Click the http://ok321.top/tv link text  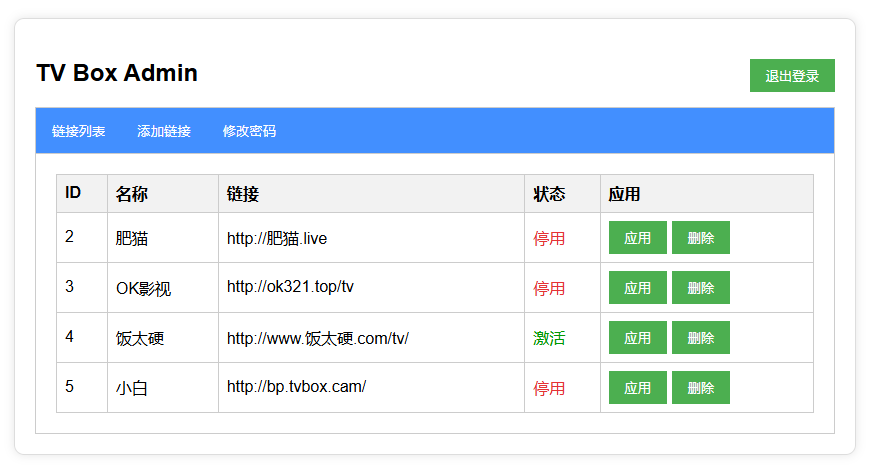290,287
